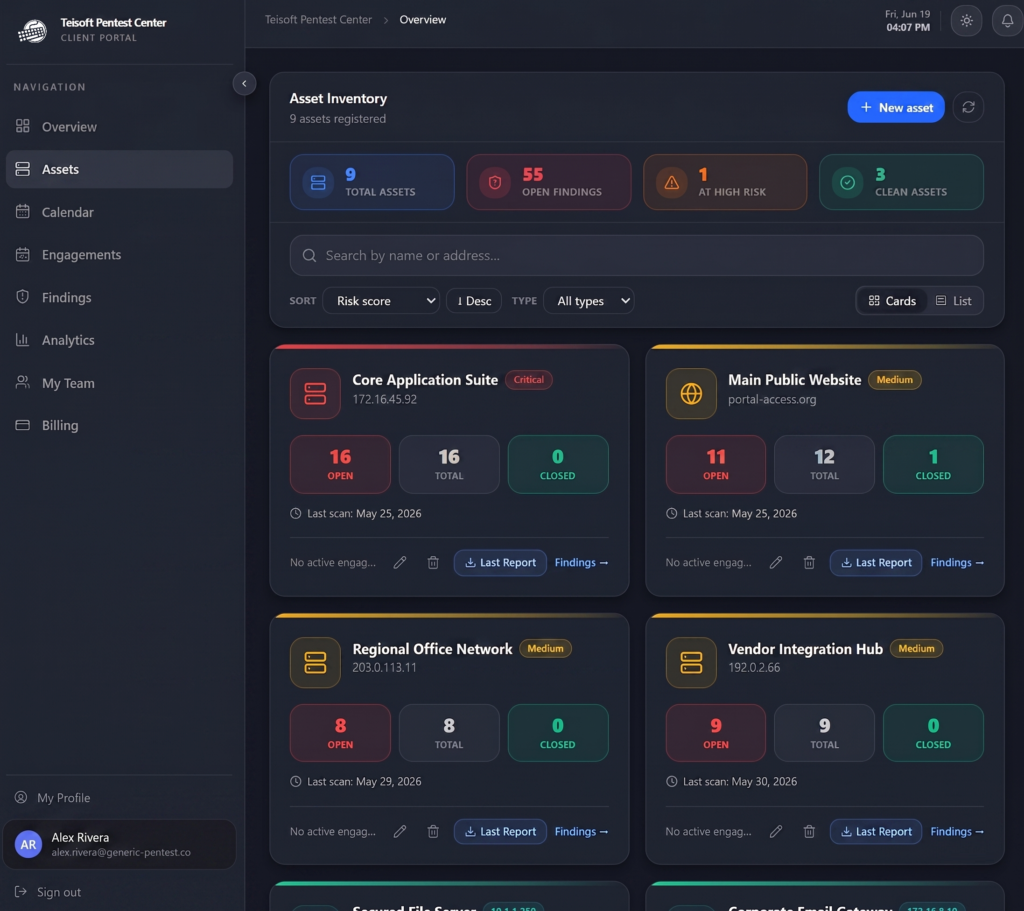Screen dimensions: 1024x911
Task: Edit the Regional Office Network asset
Action: (400, 831)
